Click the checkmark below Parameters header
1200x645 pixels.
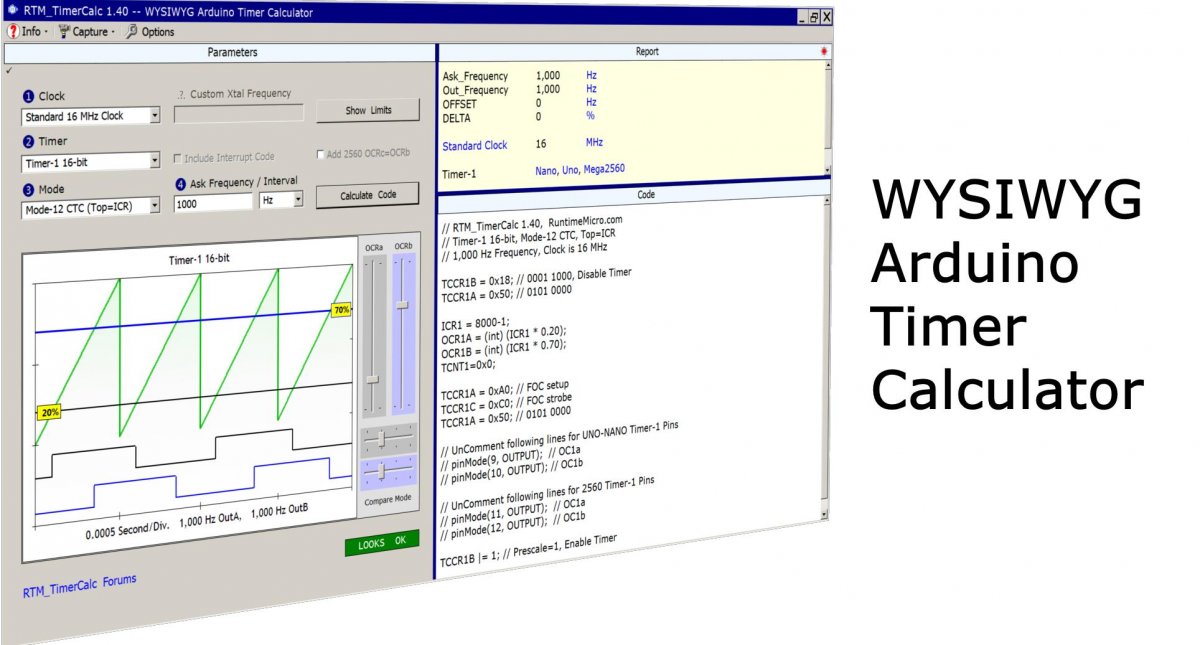click(x=8, y=69)
